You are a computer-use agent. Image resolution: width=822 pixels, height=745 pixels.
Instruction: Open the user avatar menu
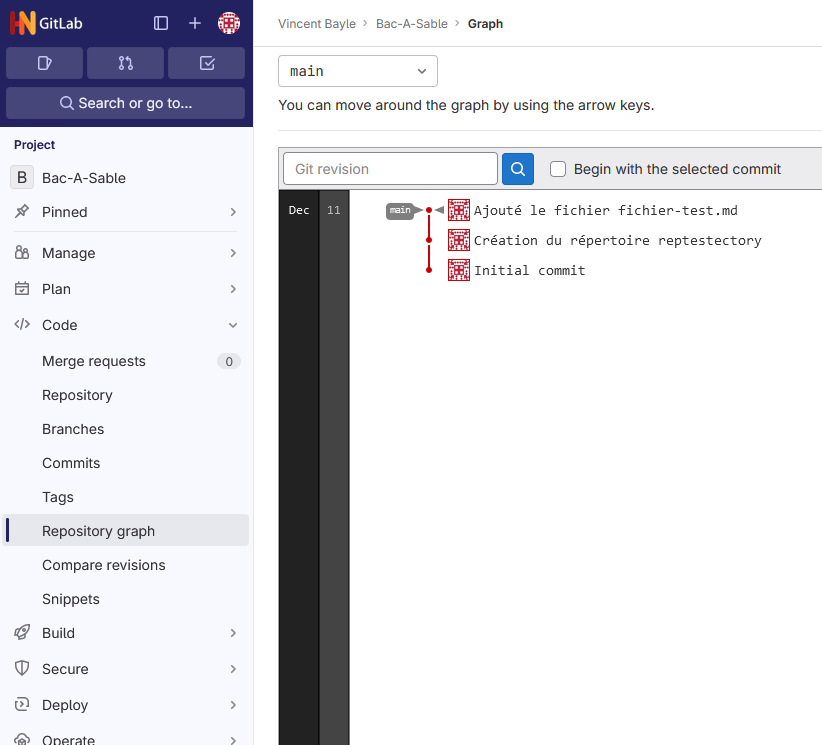point(229,23)
